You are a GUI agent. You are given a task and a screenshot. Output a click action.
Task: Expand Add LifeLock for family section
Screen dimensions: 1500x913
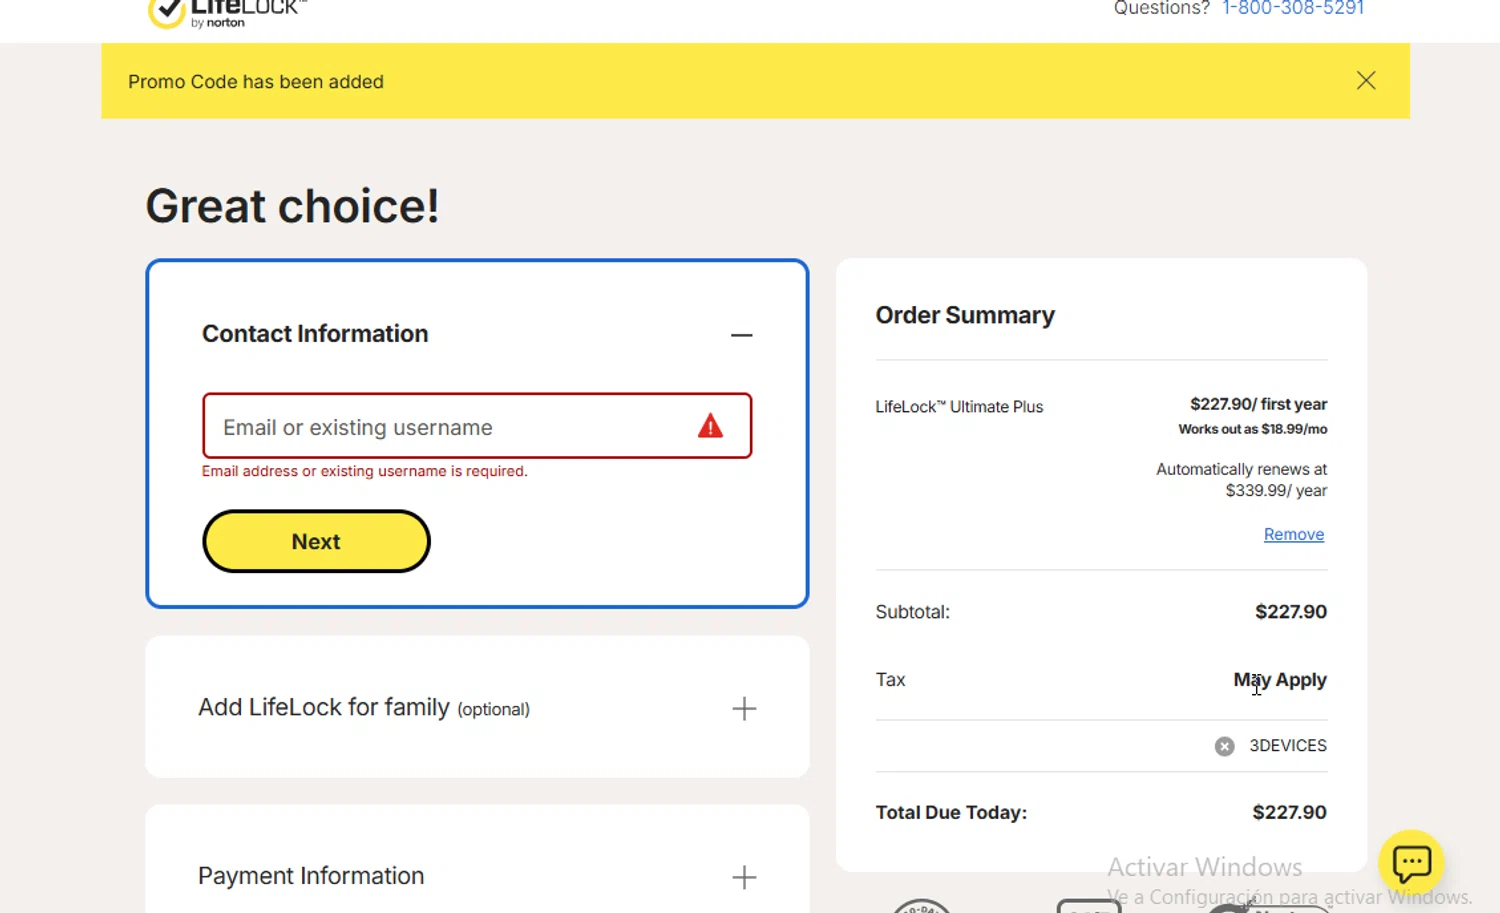coord(744,709)
